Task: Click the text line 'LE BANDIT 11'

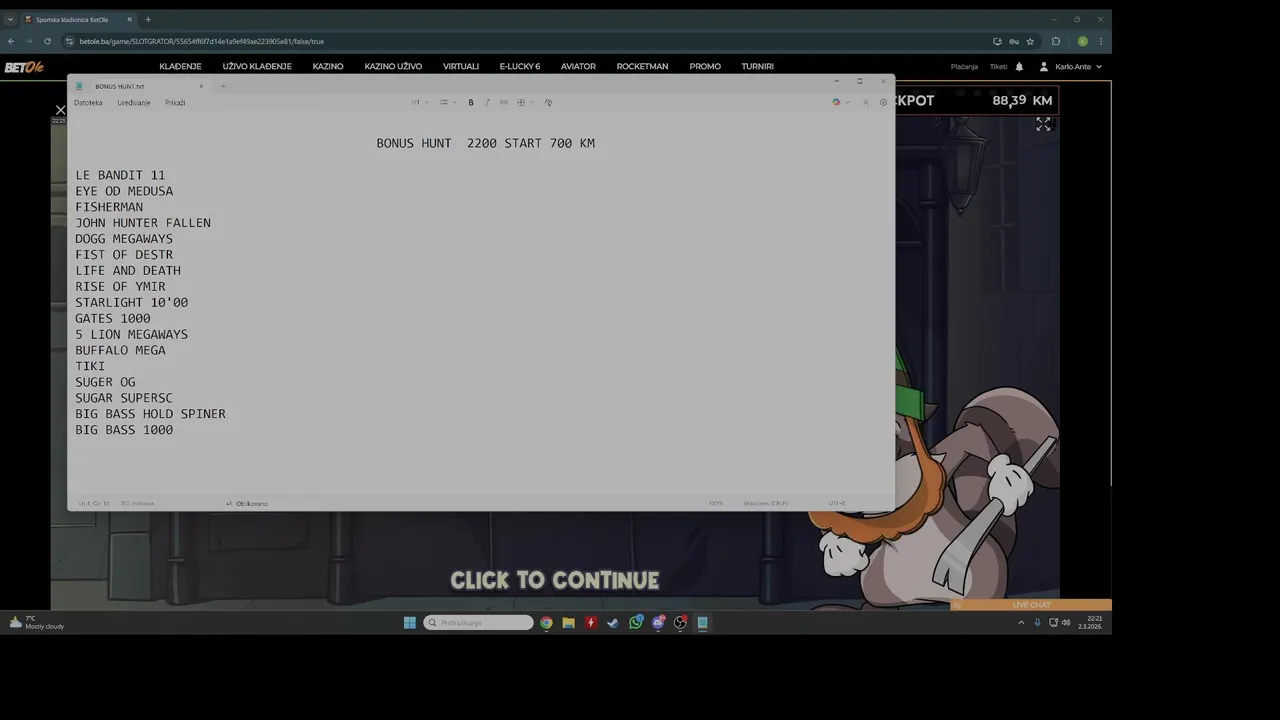Action: pyautogui.click(x=120, y=175)
